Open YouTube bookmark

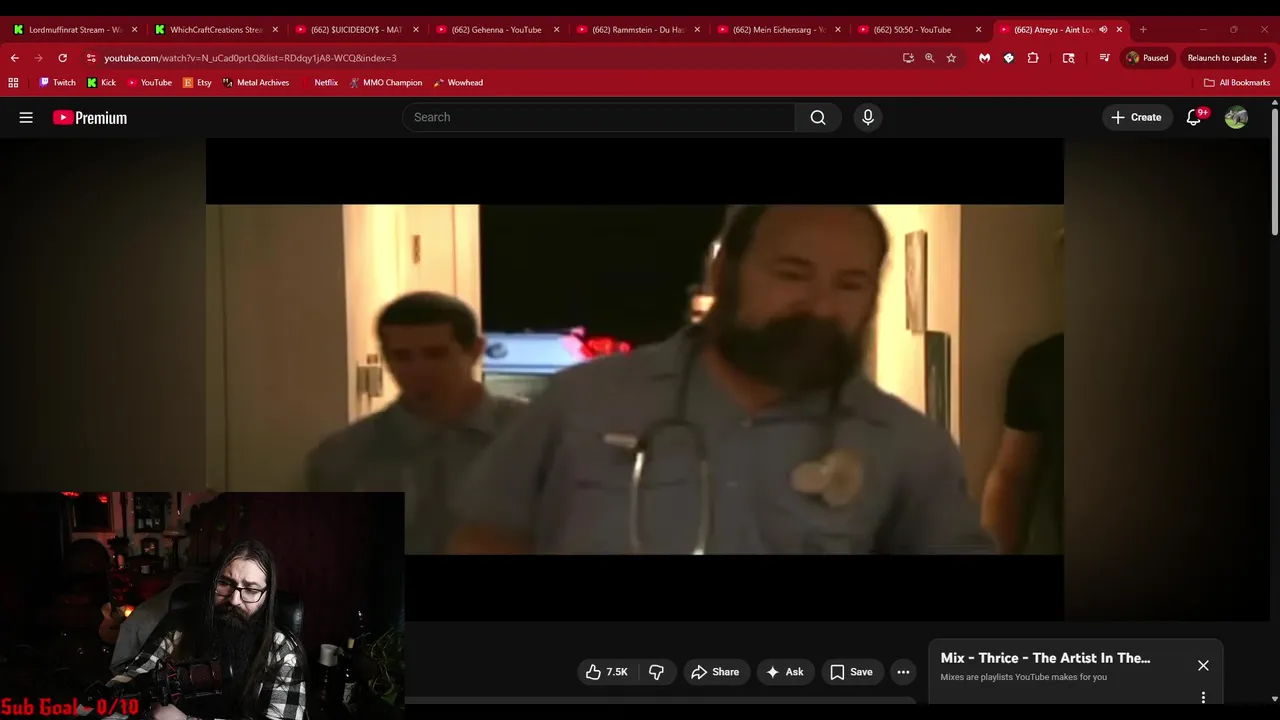tap(149, 83)
